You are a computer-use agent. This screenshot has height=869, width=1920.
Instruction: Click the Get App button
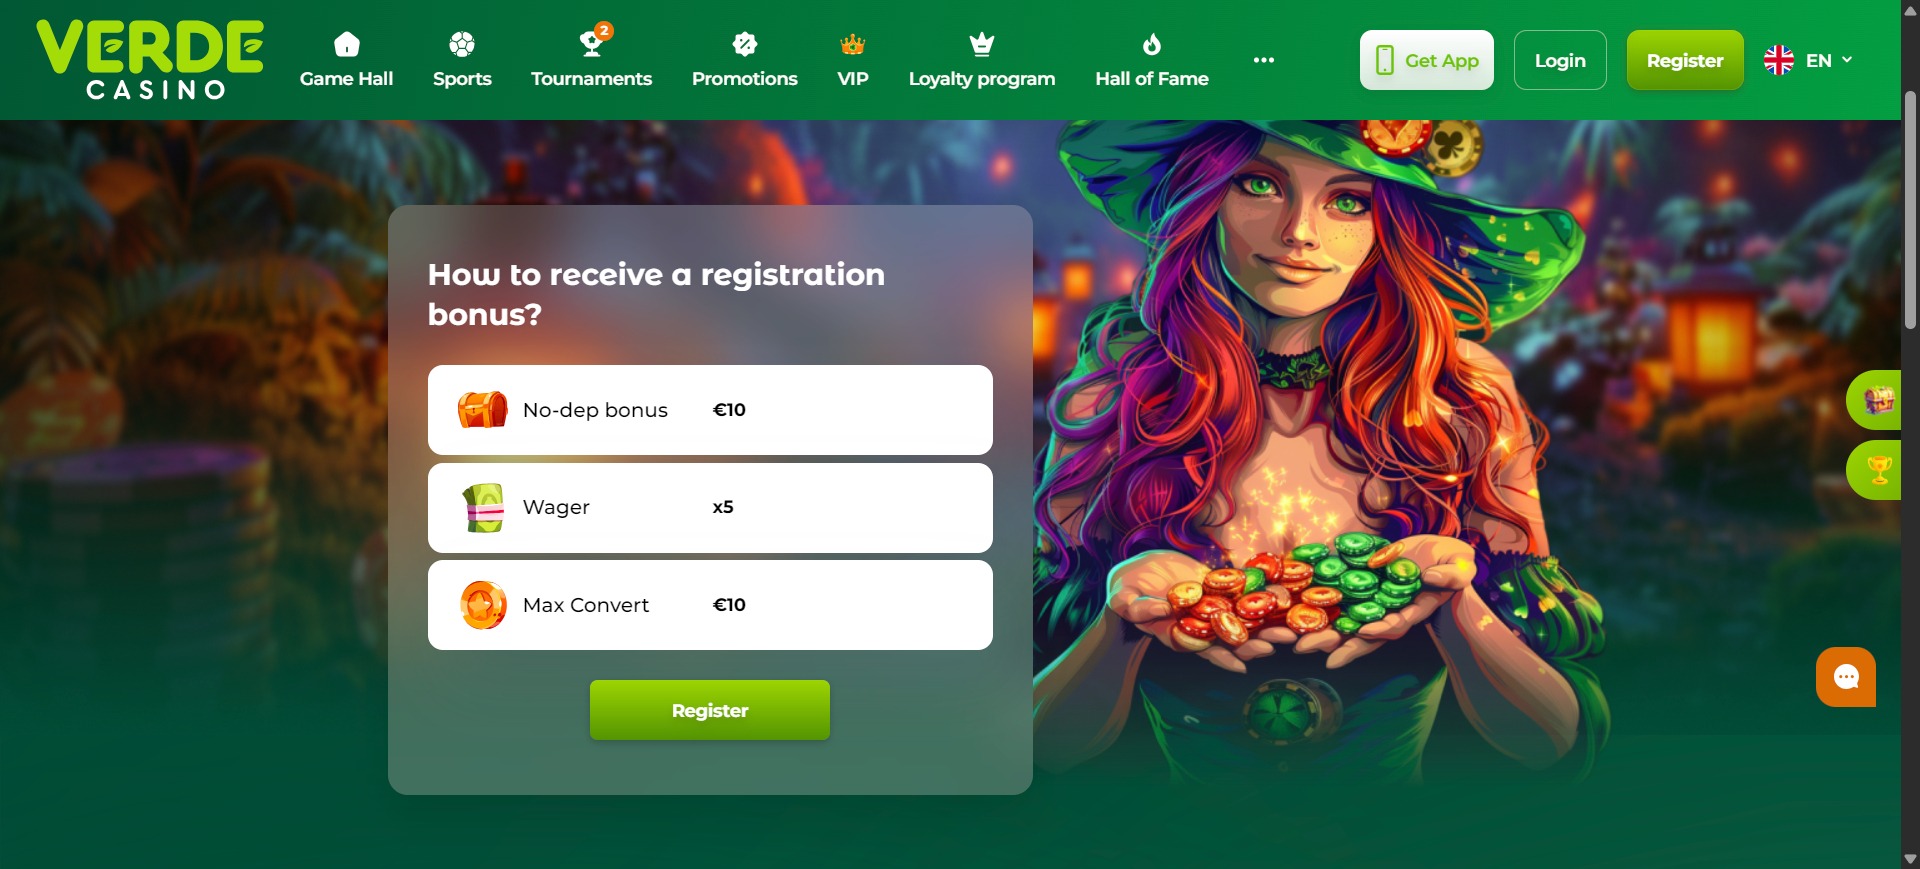(1427, 60)
